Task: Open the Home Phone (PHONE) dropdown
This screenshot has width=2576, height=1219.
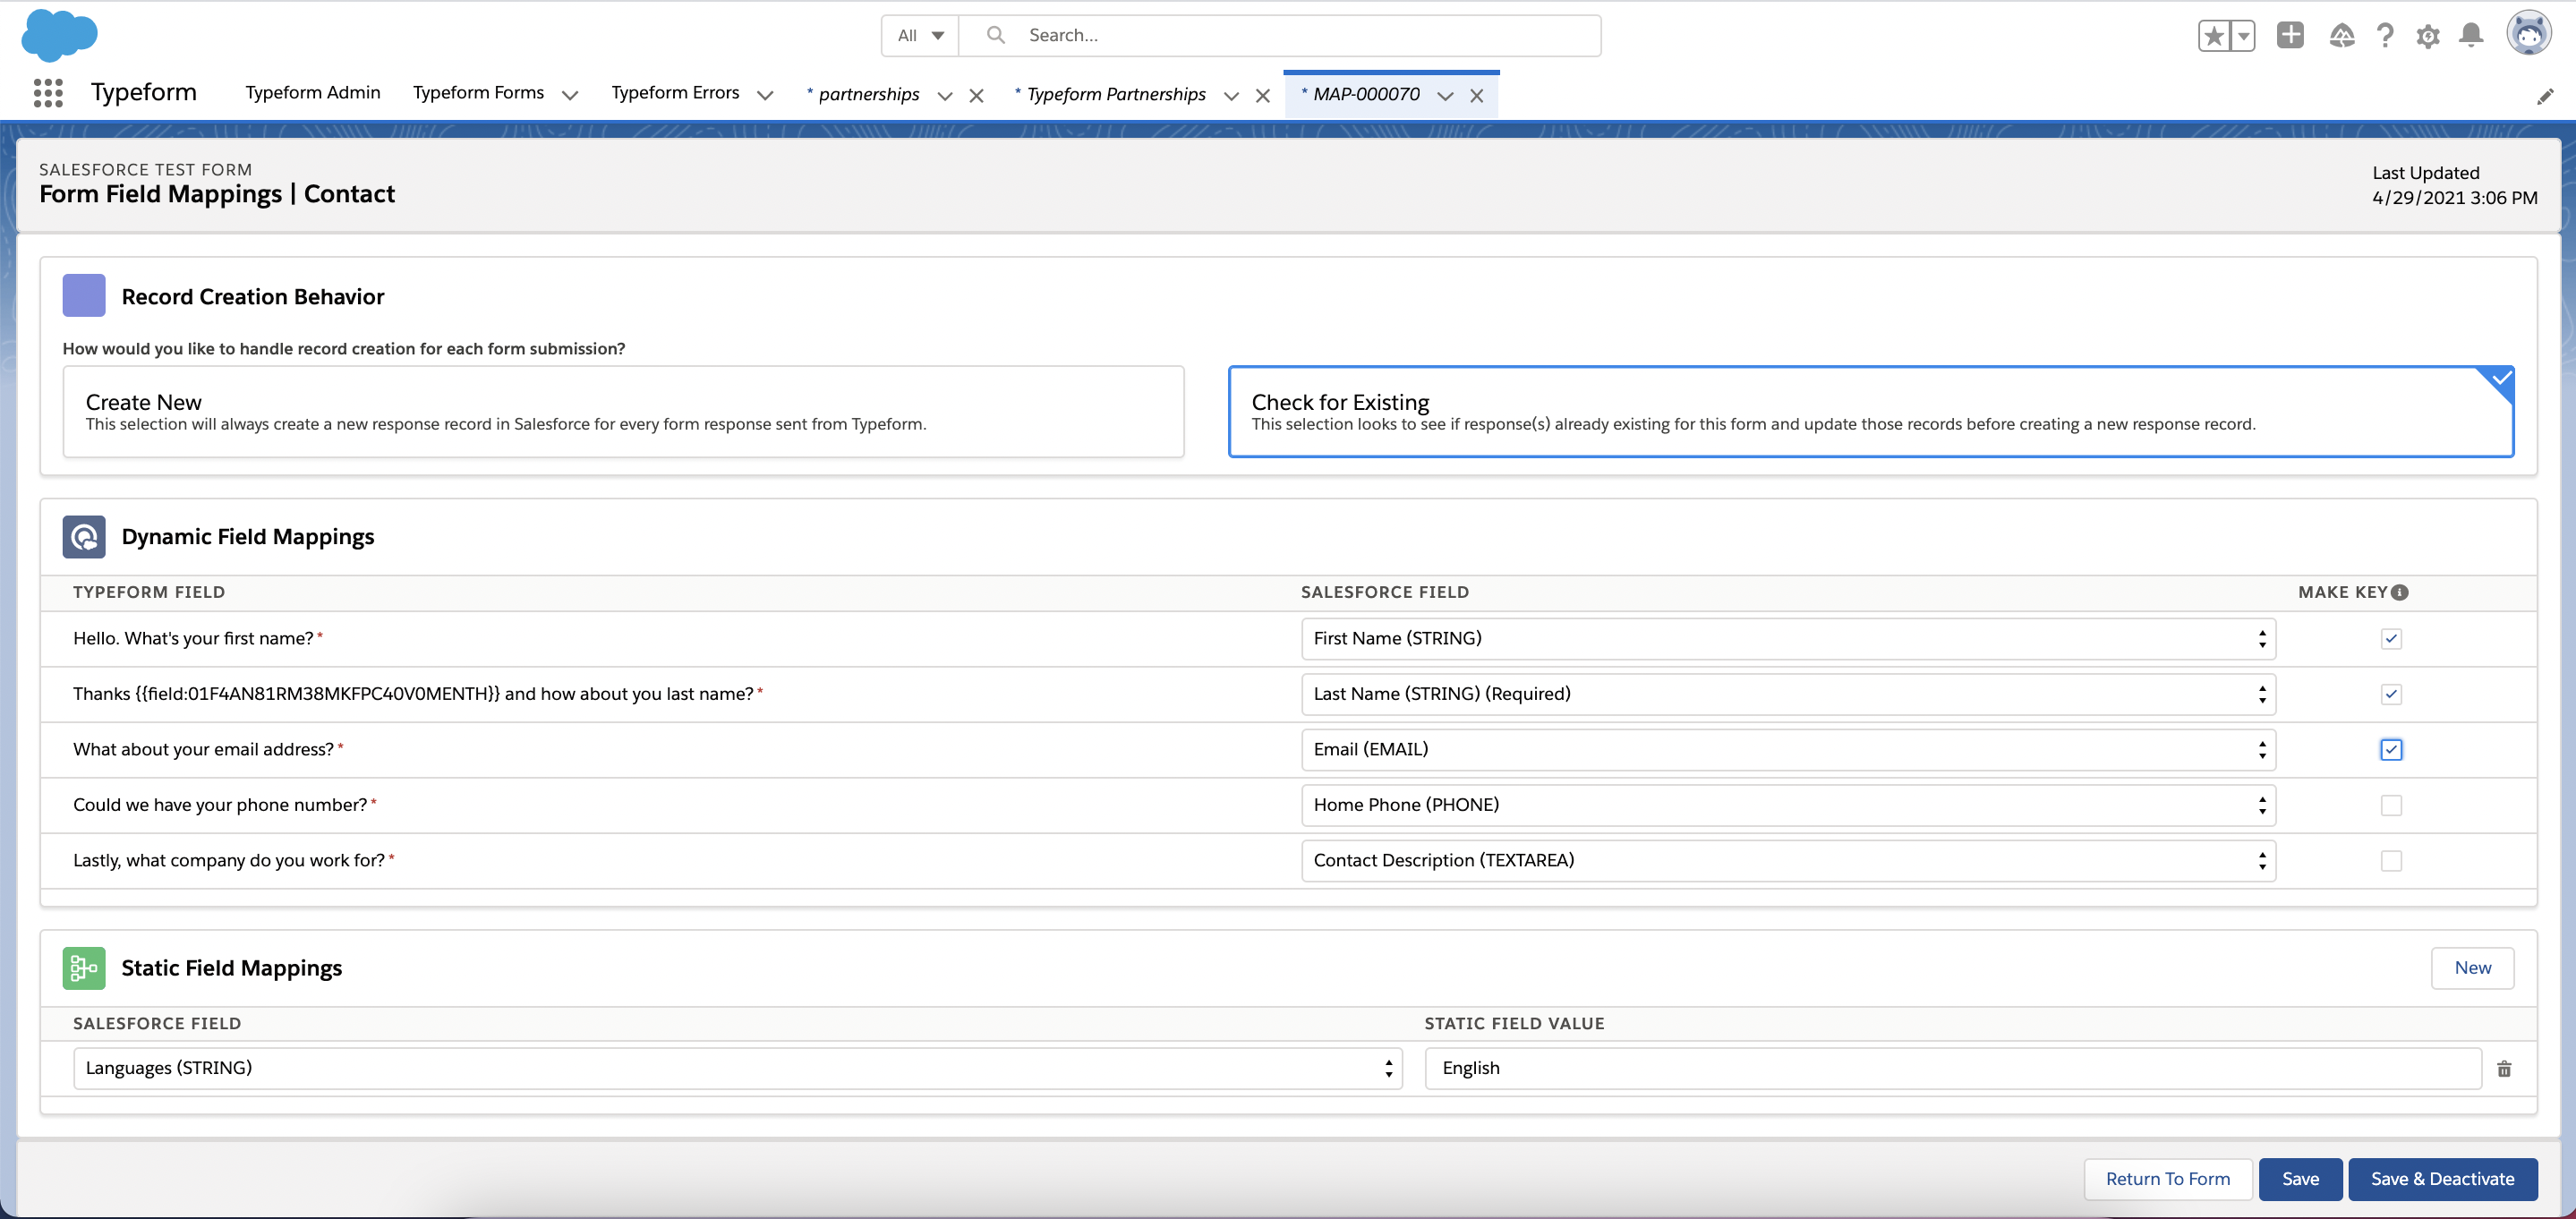Action: click(1788, 805)
